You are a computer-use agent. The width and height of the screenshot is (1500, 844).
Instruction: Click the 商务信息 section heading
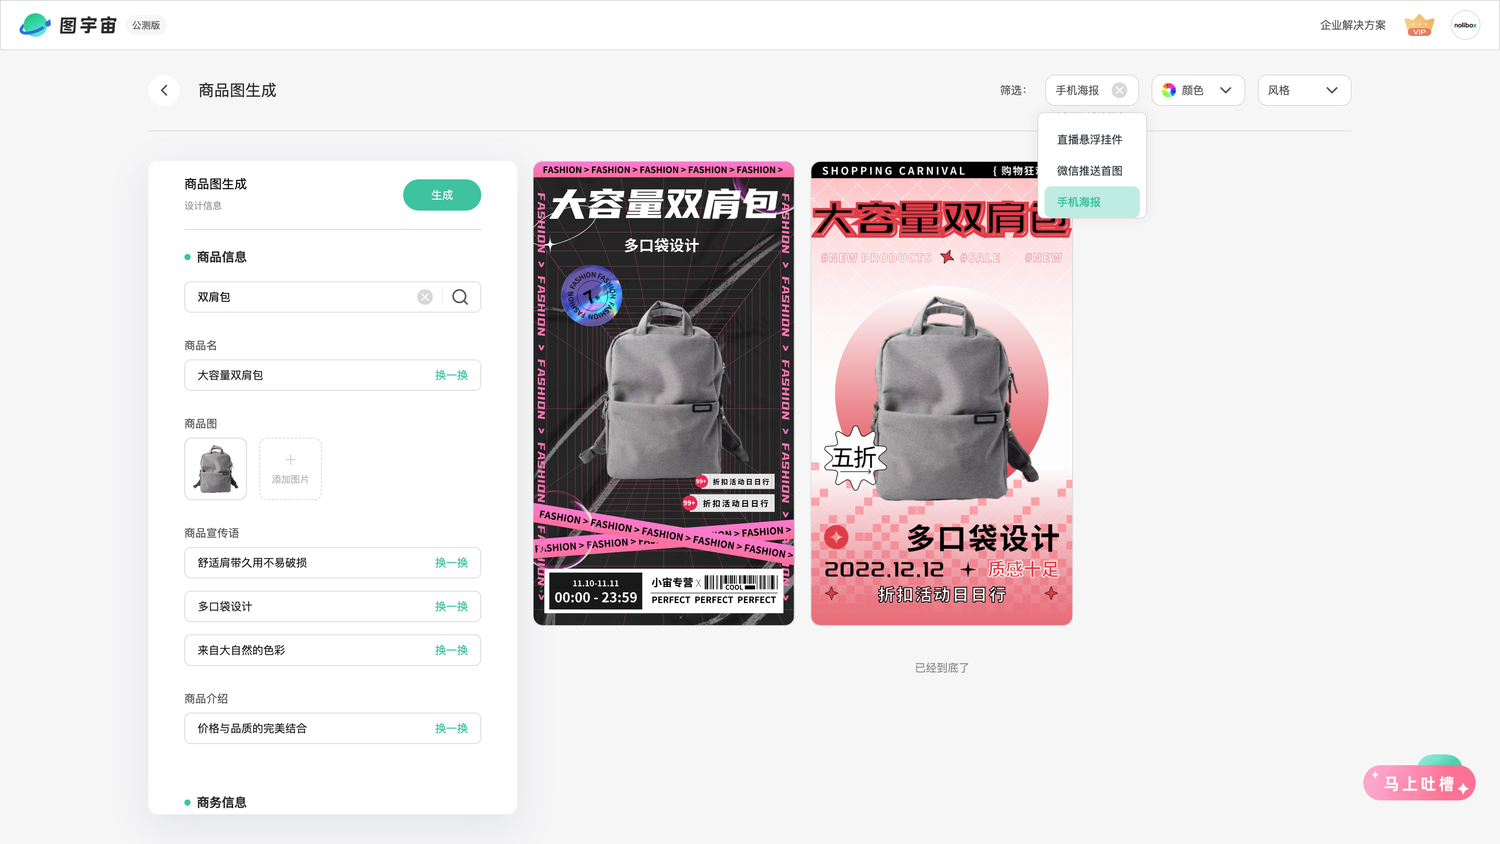tap(221, 802)
